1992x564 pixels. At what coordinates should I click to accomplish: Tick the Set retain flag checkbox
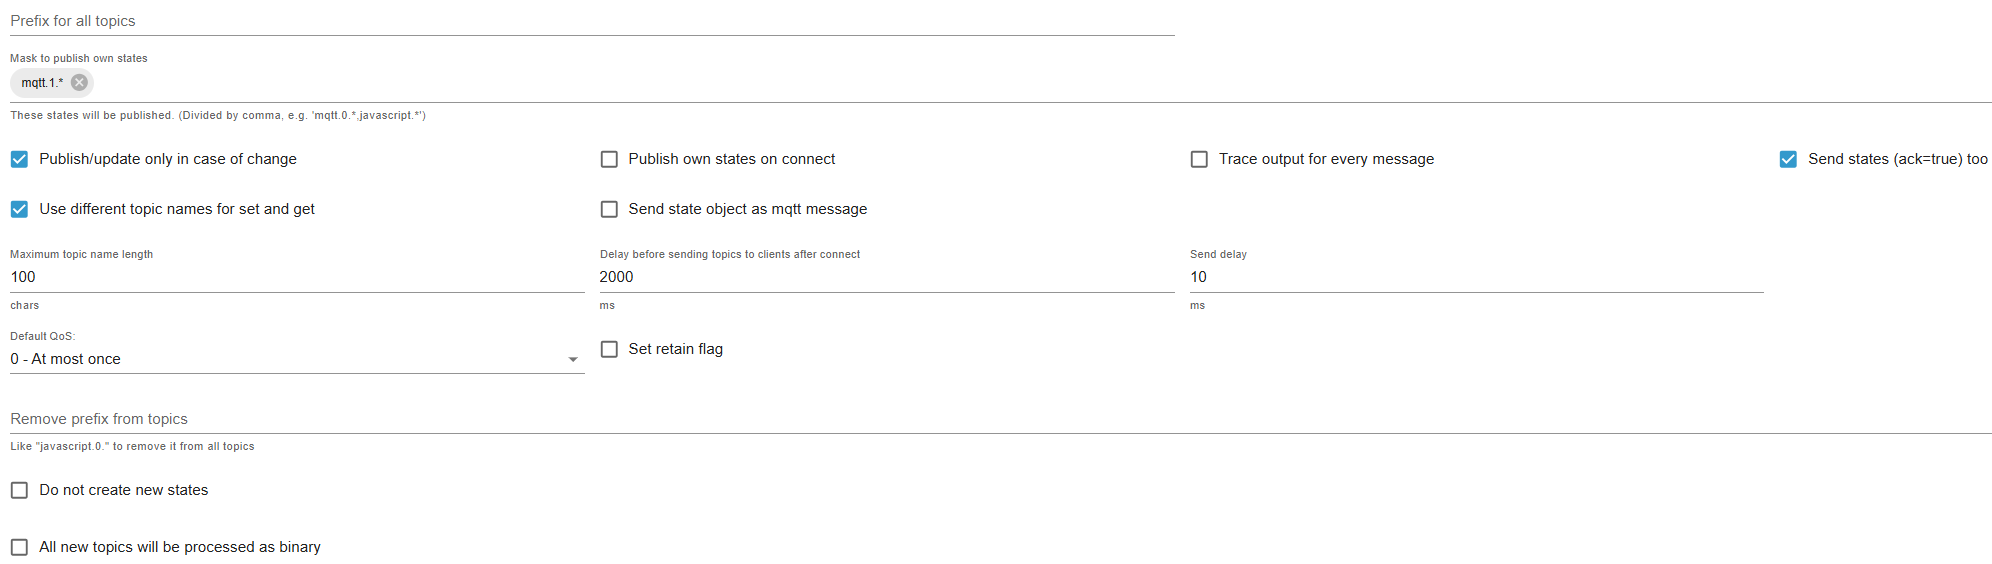(609, 349)
